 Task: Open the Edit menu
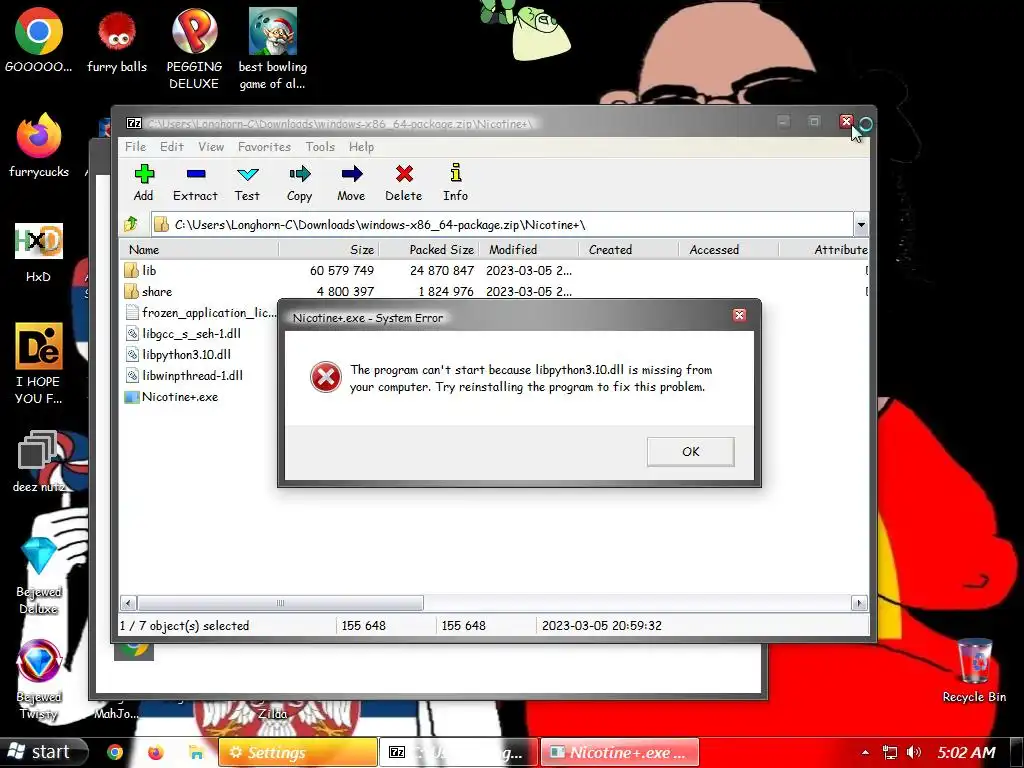click(x=172, y=147)
